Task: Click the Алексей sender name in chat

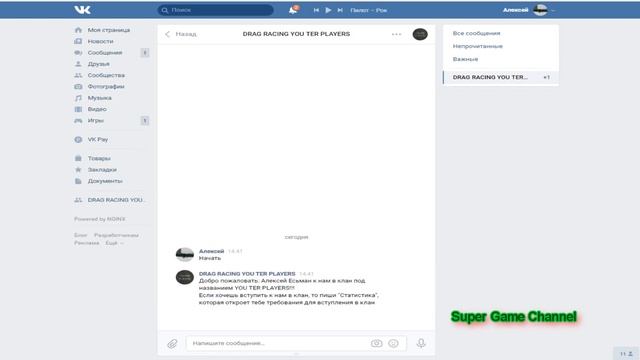Action: 211,251
